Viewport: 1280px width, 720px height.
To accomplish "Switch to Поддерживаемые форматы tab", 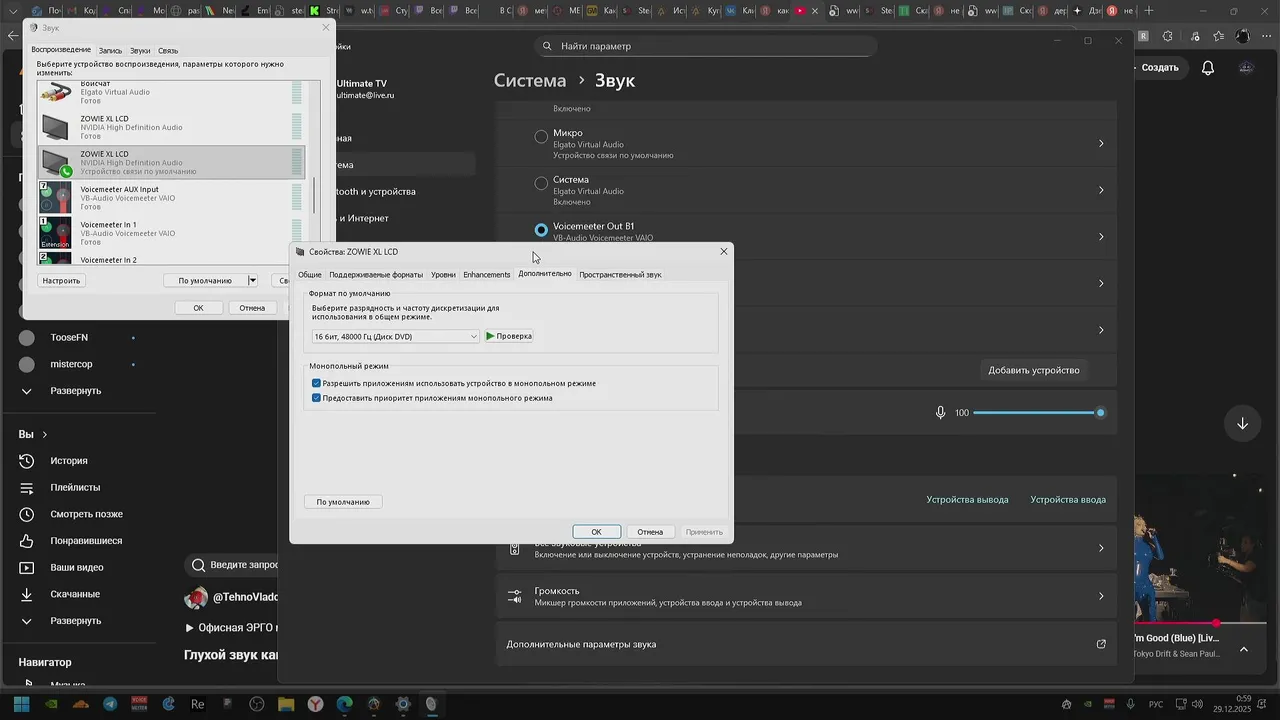I will tap(376, 274).
